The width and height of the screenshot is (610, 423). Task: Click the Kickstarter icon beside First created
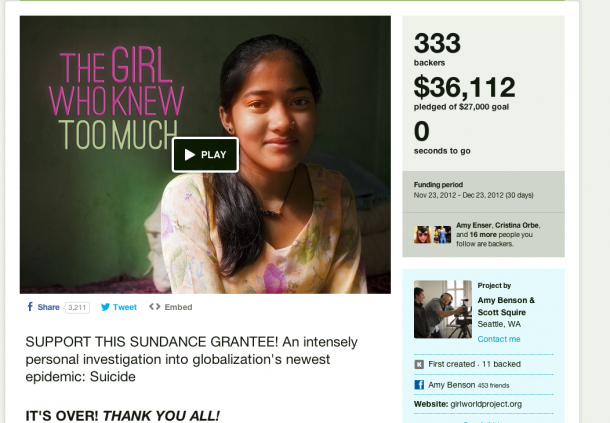[419, 364]
